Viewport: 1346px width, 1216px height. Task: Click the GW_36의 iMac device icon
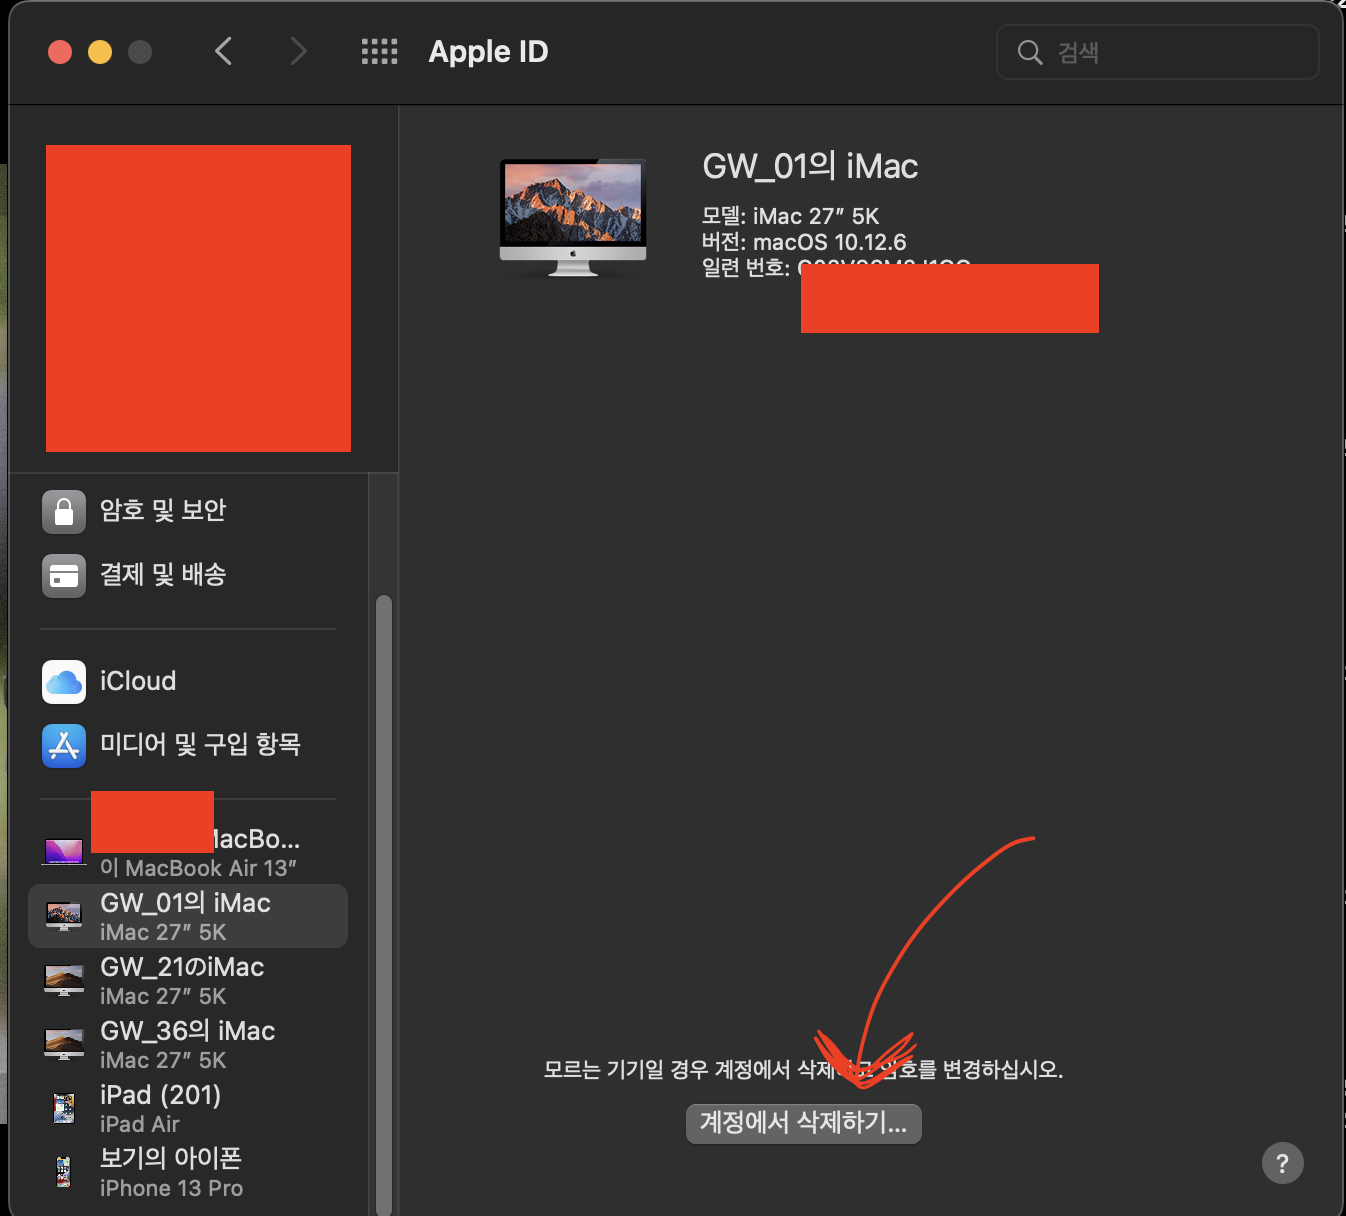click(64, 1044)
